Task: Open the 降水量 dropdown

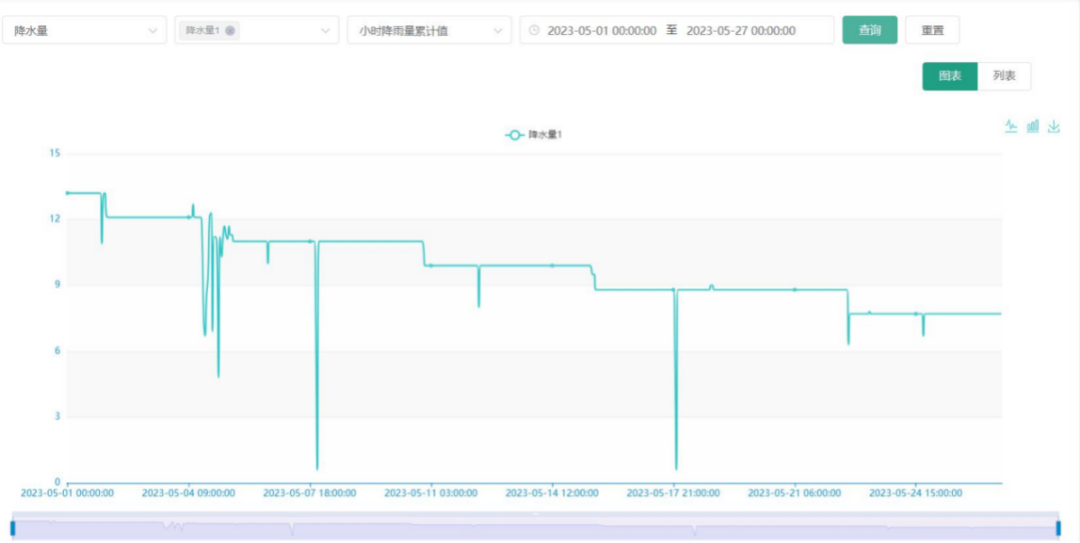Action: 85,30
